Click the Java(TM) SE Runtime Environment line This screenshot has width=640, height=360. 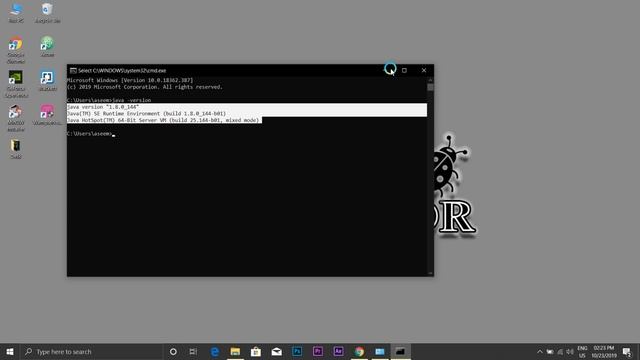pos(147,113)
